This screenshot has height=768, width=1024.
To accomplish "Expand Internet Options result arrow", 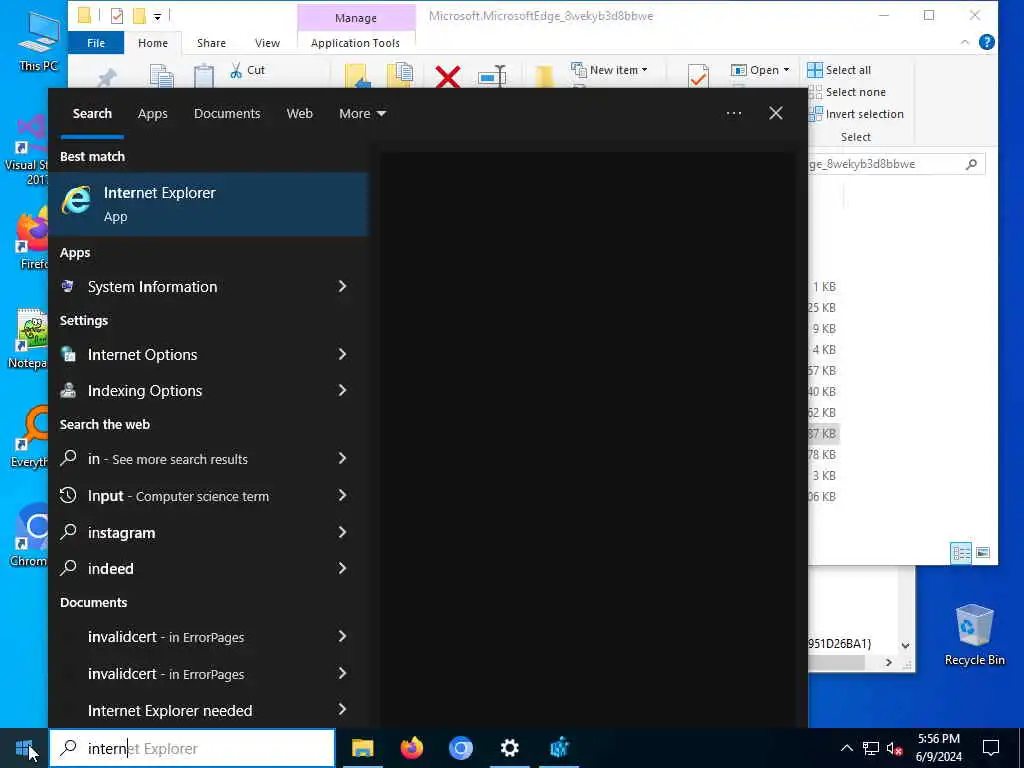I will coord(342,354).
